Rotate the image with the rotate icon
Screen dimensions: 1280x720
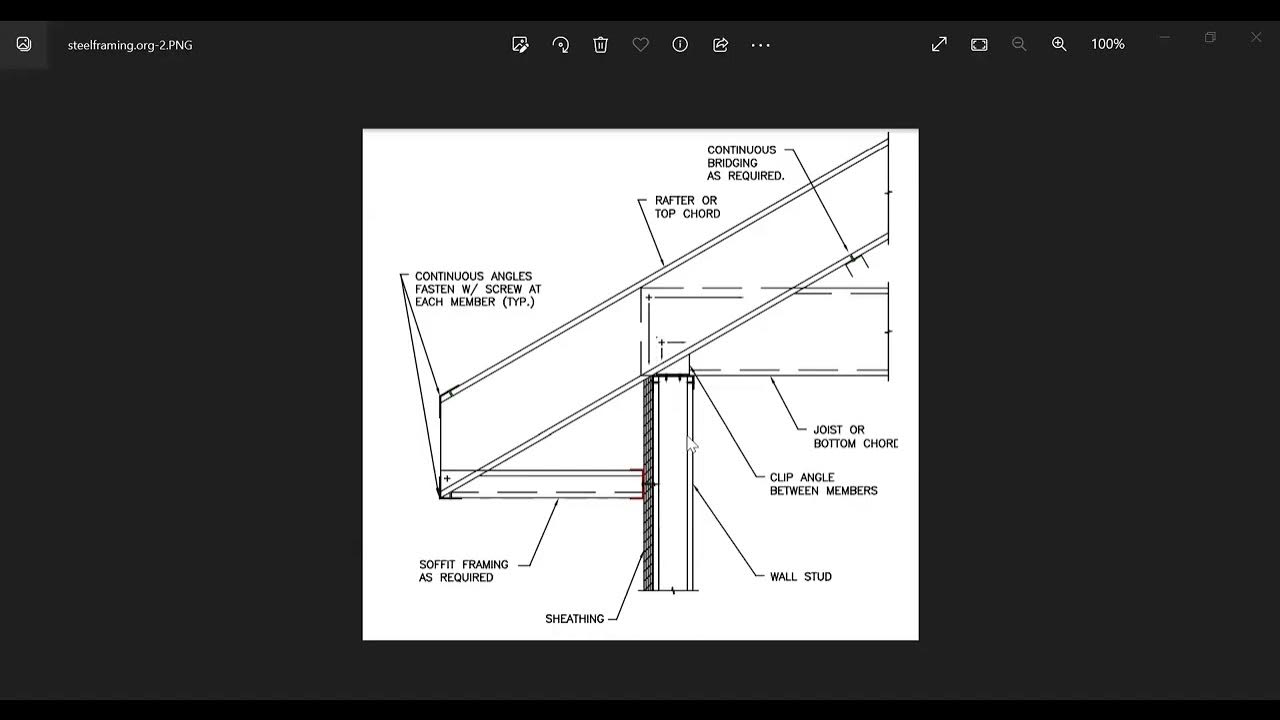(x=560, y=44)
